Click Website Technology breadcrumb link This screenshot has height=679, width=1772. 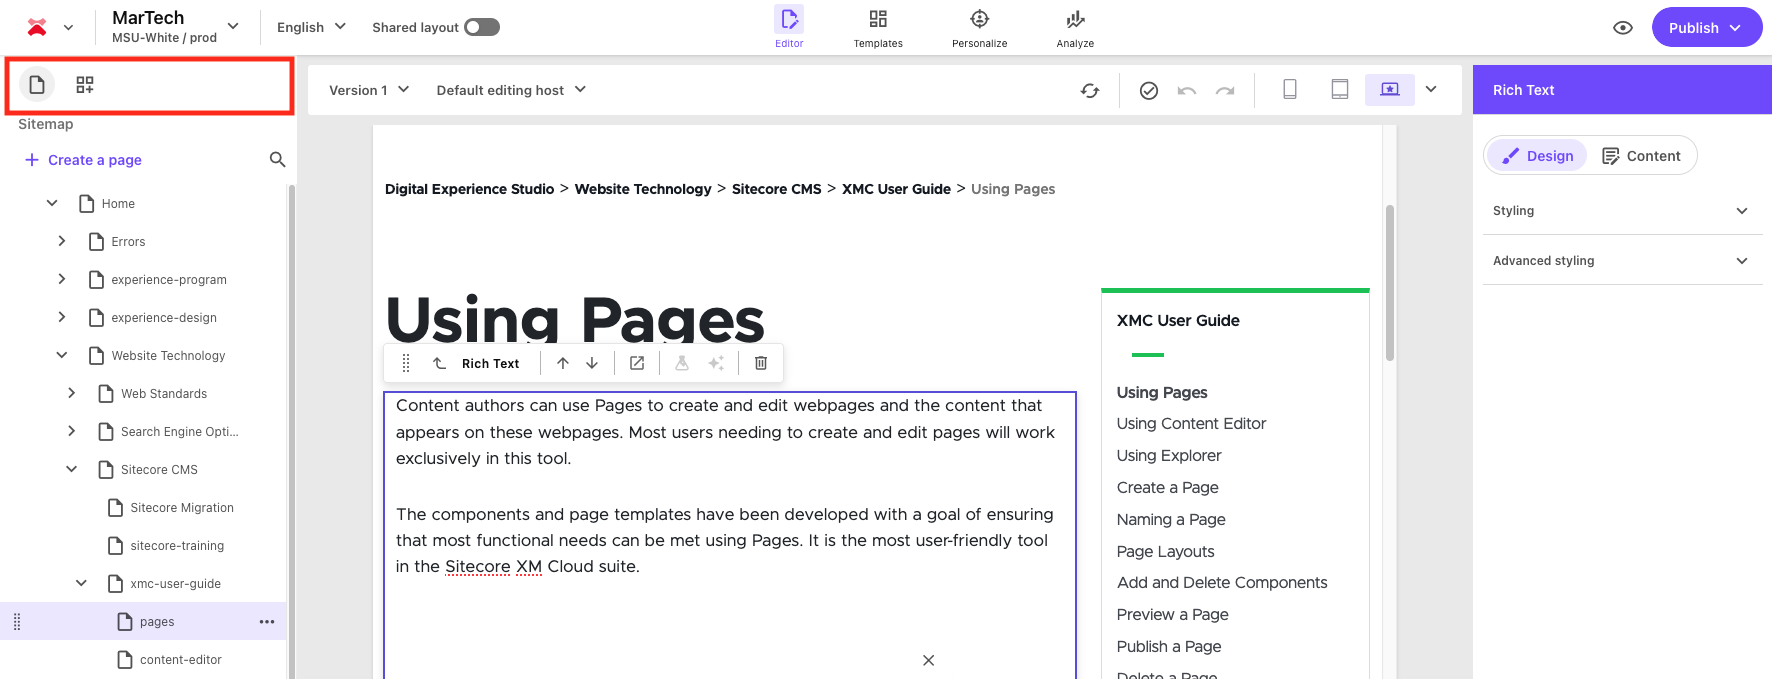tap(643, 189)
